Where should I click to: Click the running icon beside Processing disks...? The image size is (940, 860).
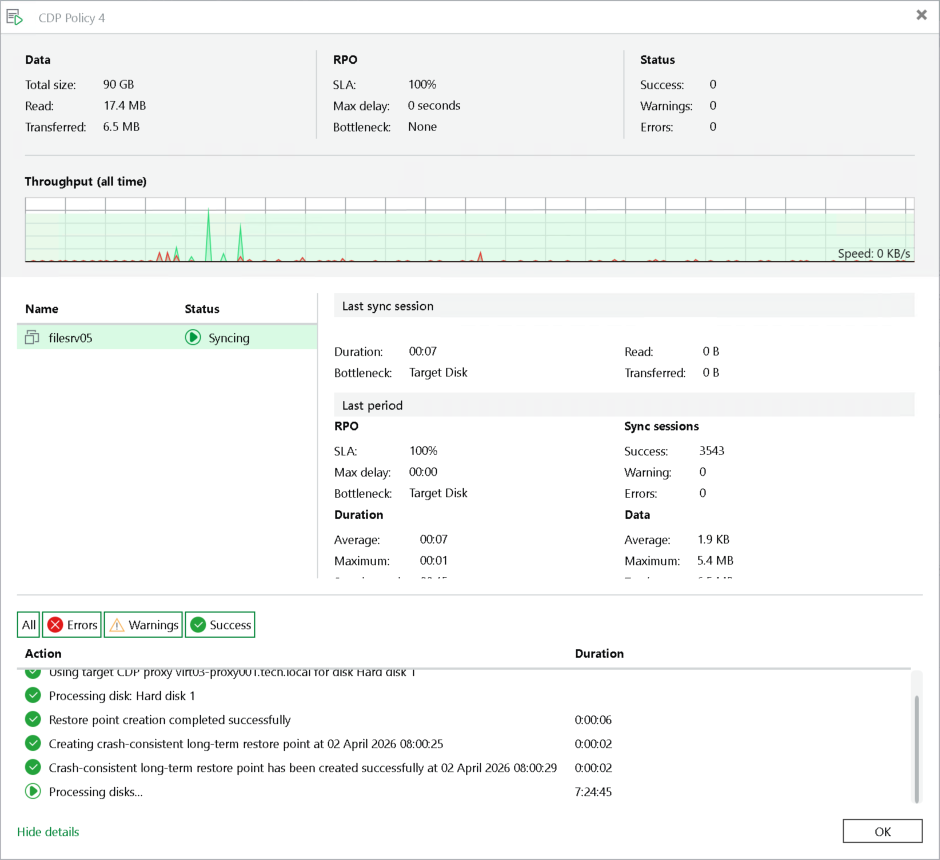tap(33, 791)
